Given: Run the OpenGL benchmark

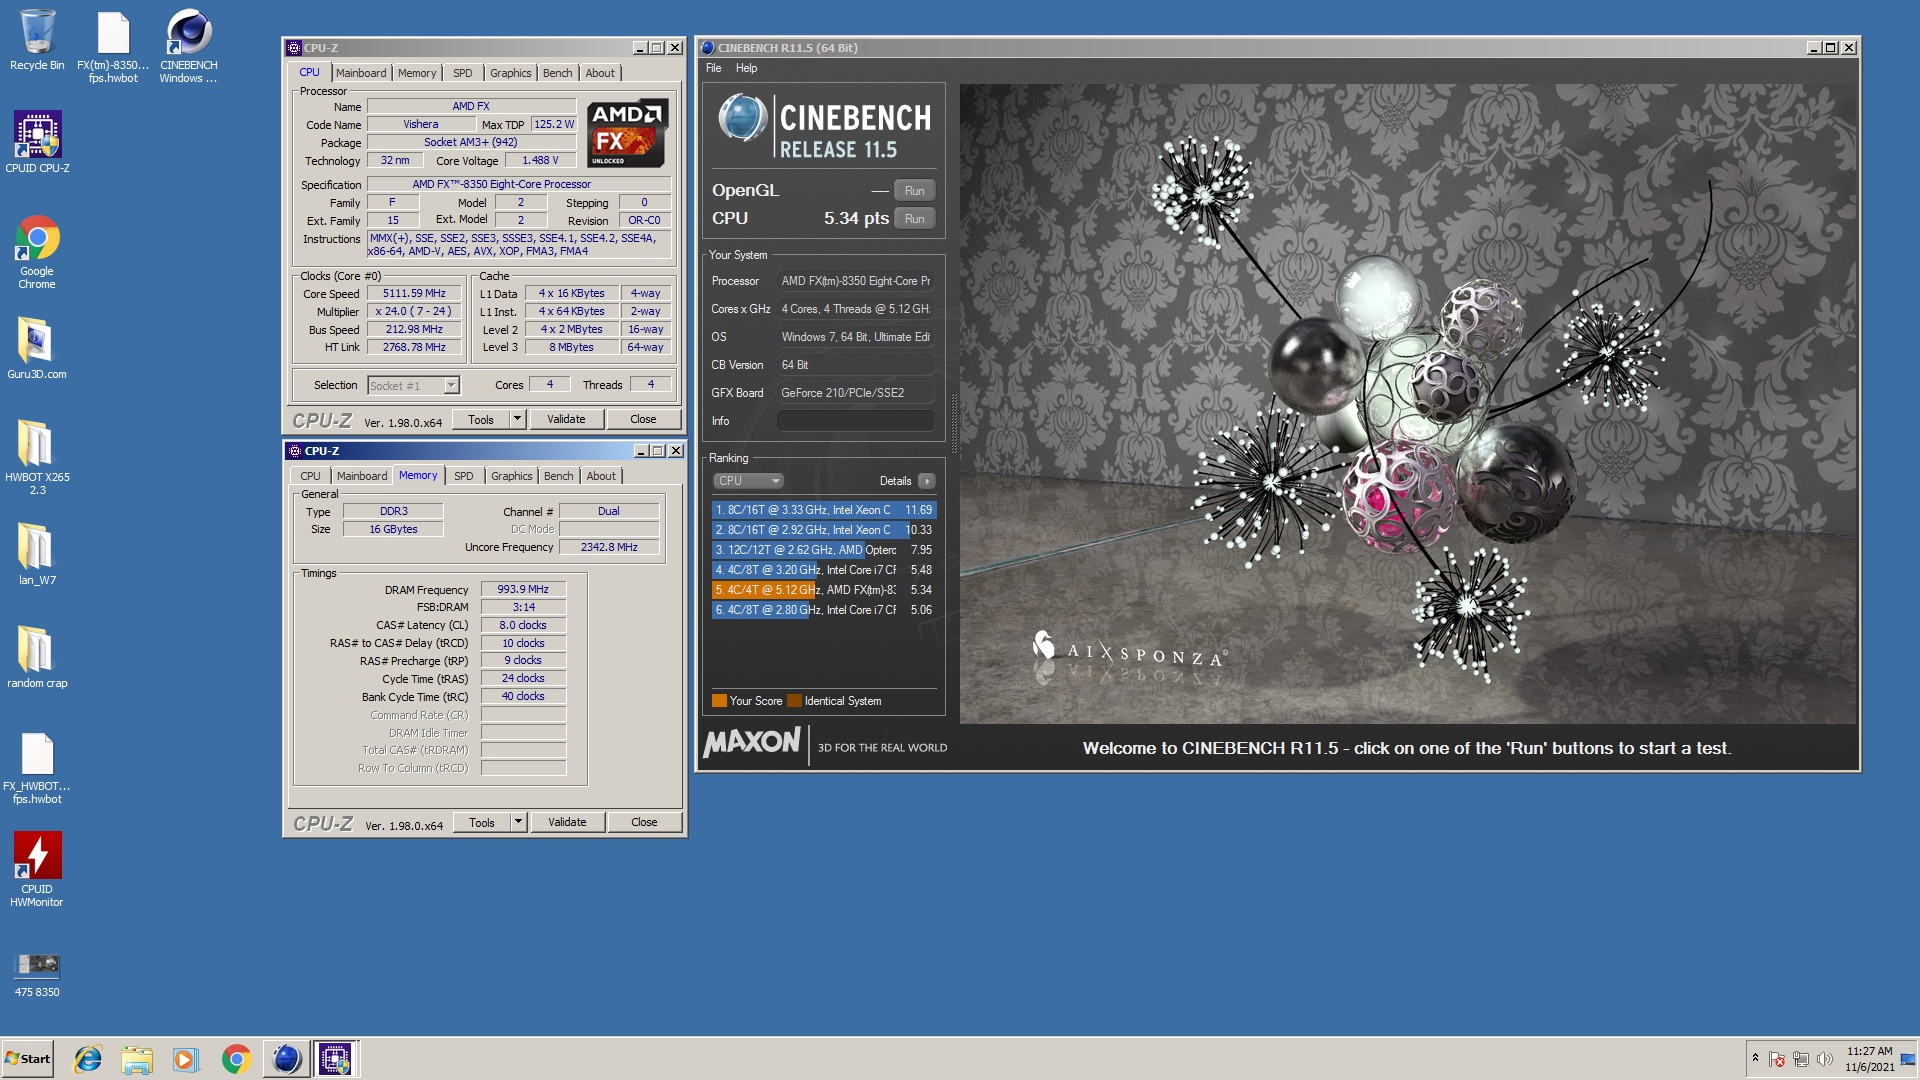Looking at the screenshot, I should pyautogui.click(x=914, y=191).
